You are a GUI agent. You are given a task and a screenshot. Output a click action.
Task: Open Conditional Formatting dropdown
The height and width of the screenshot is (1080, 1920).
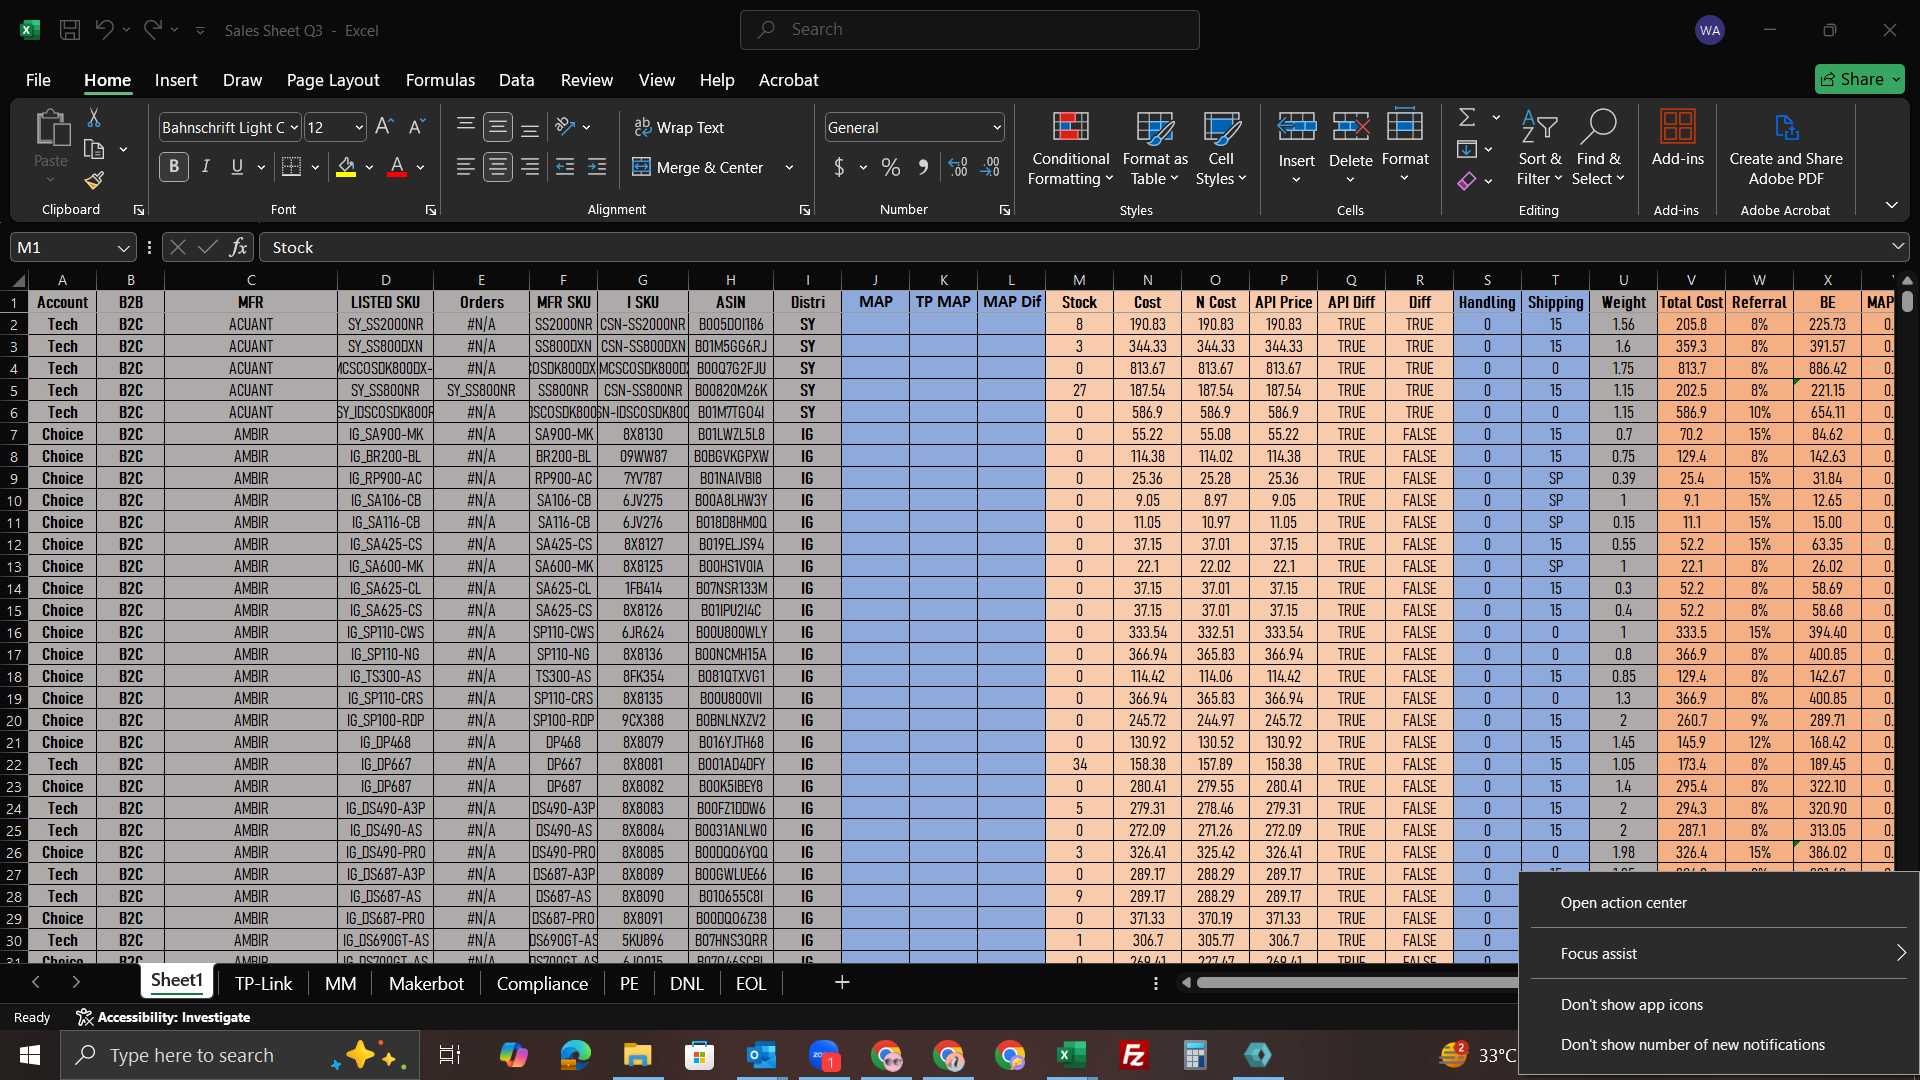pyautogui.click(x=1070, y=148)
